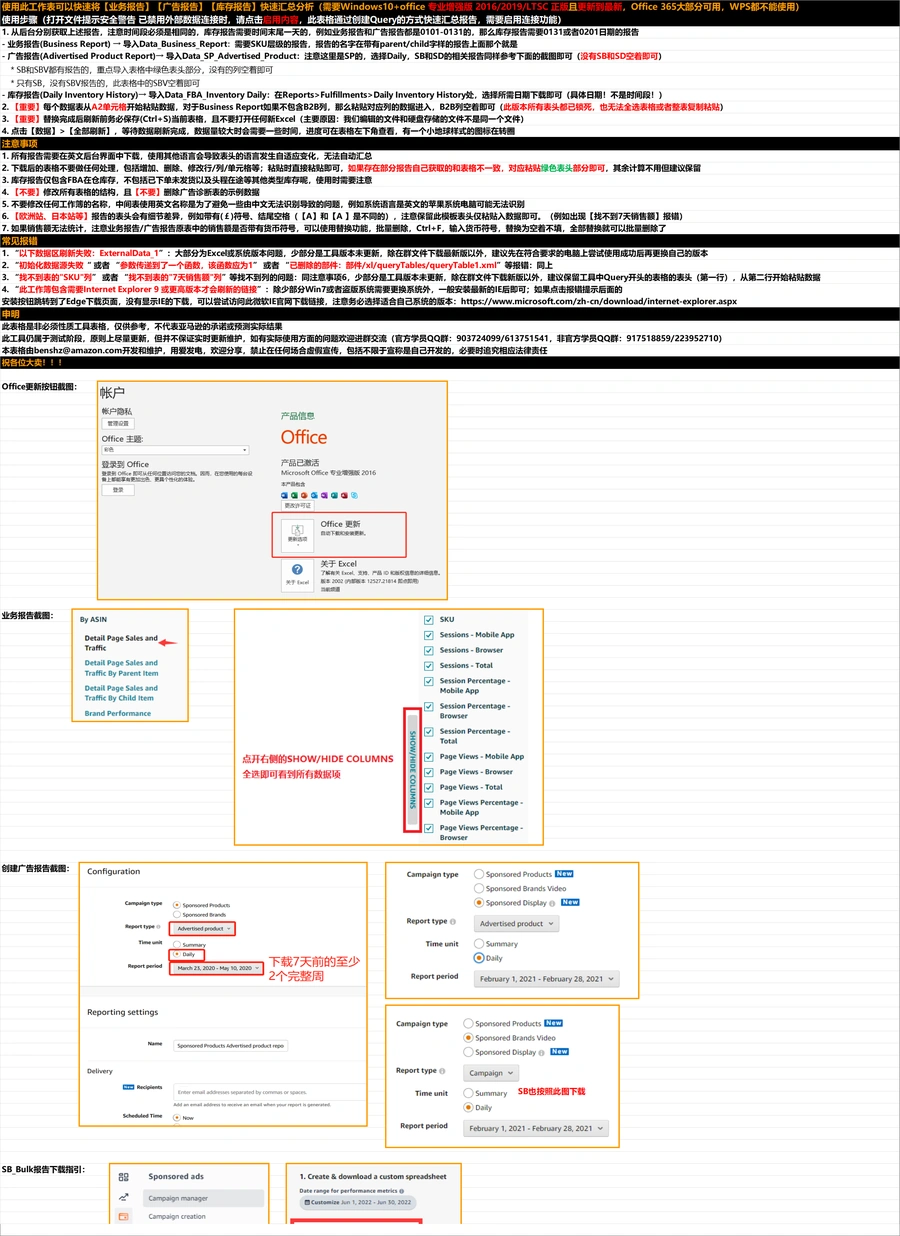Click the report Name input field

coord(230,1045)
